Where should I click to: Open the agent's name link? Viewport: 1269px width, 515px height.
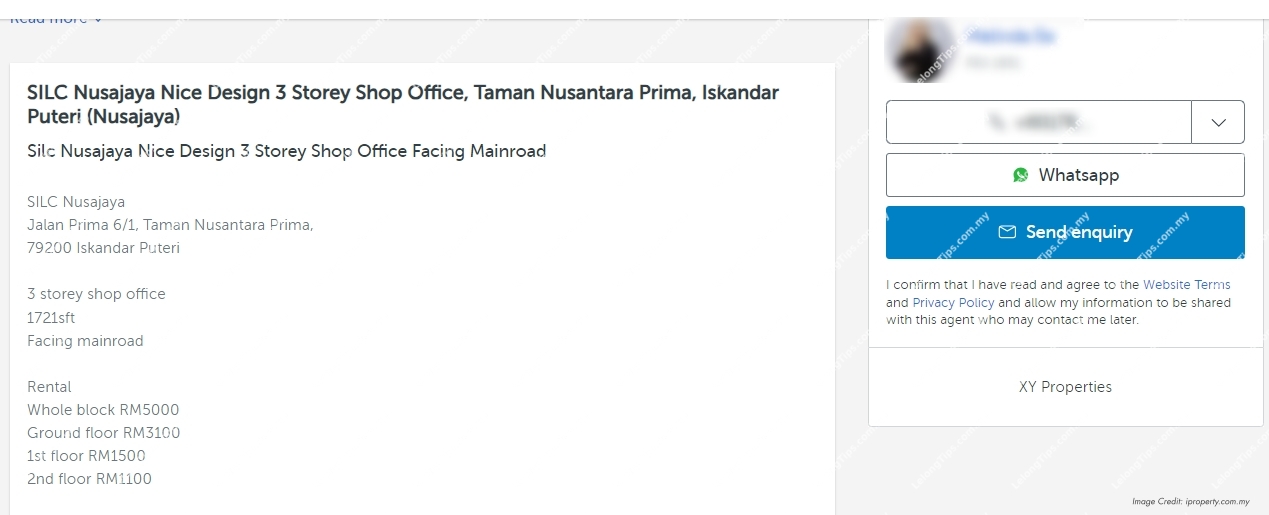(x=1011, y=37)
